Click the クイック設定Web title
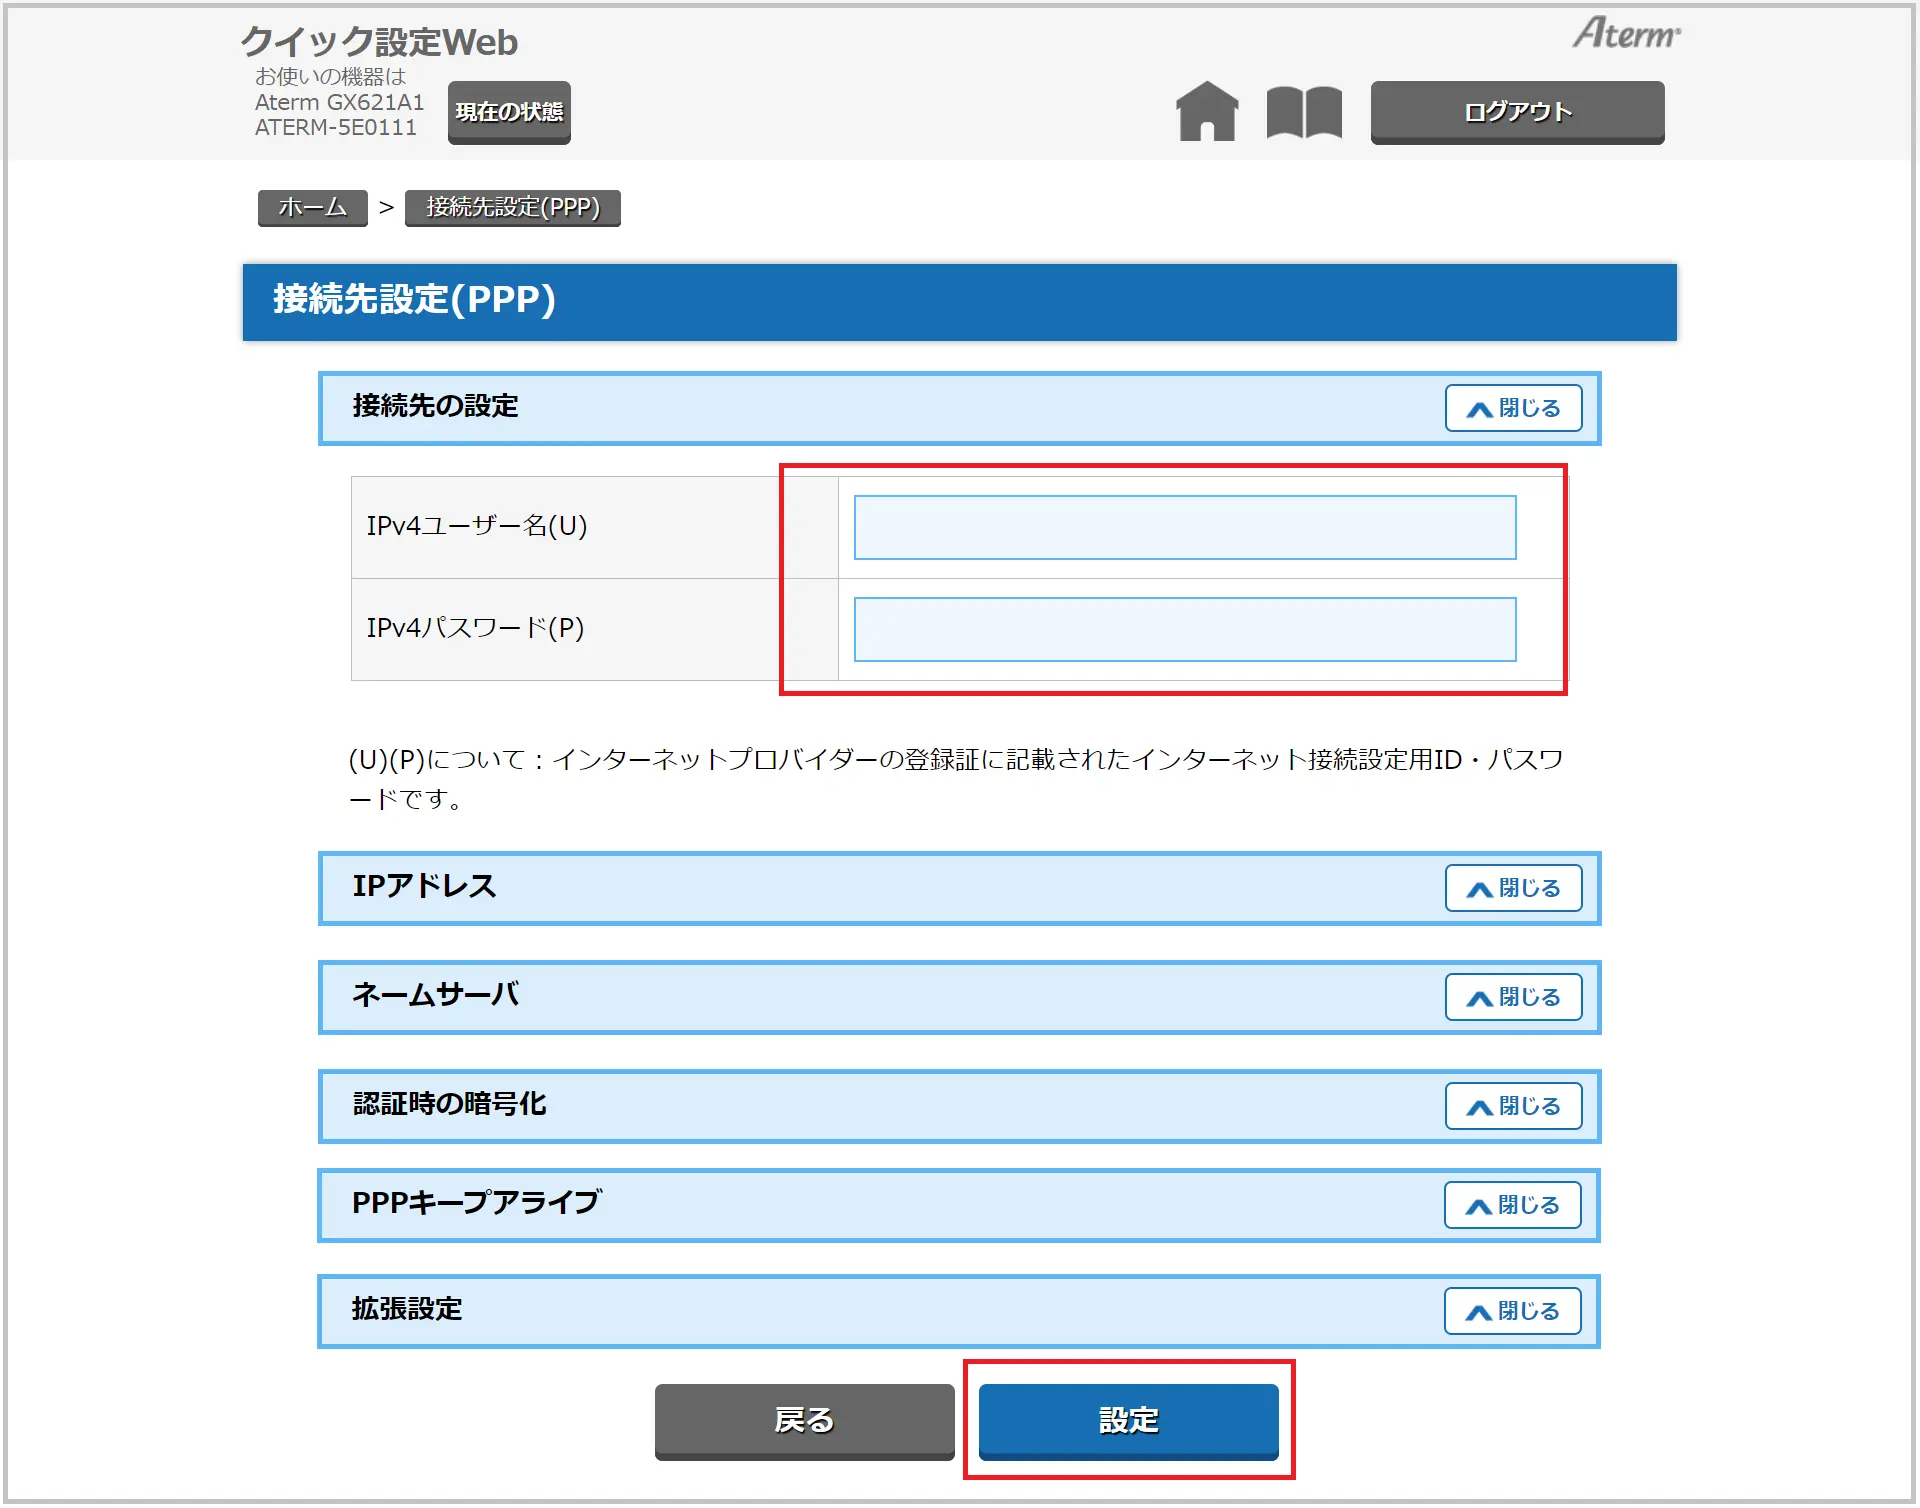Image resolution: width=1920 pixels, height=1508 pixels. coord(379,42)
